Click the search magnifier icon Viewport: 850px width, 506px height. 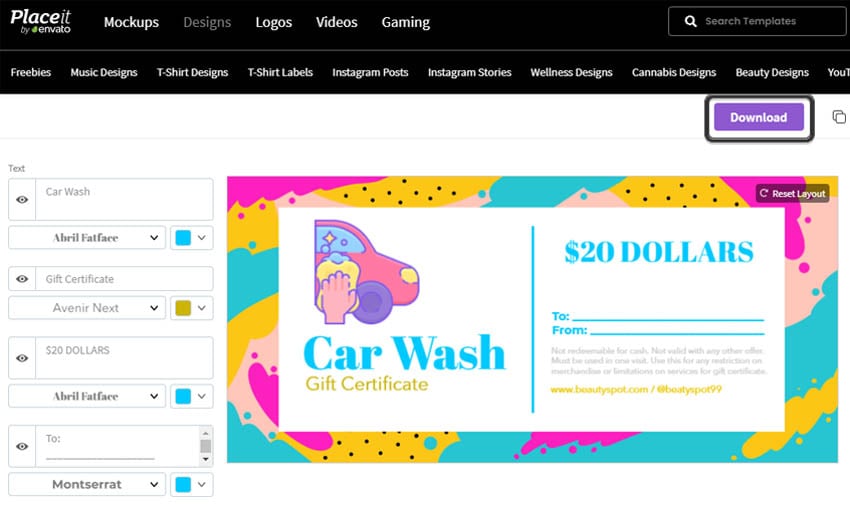(x=690, y=21)
